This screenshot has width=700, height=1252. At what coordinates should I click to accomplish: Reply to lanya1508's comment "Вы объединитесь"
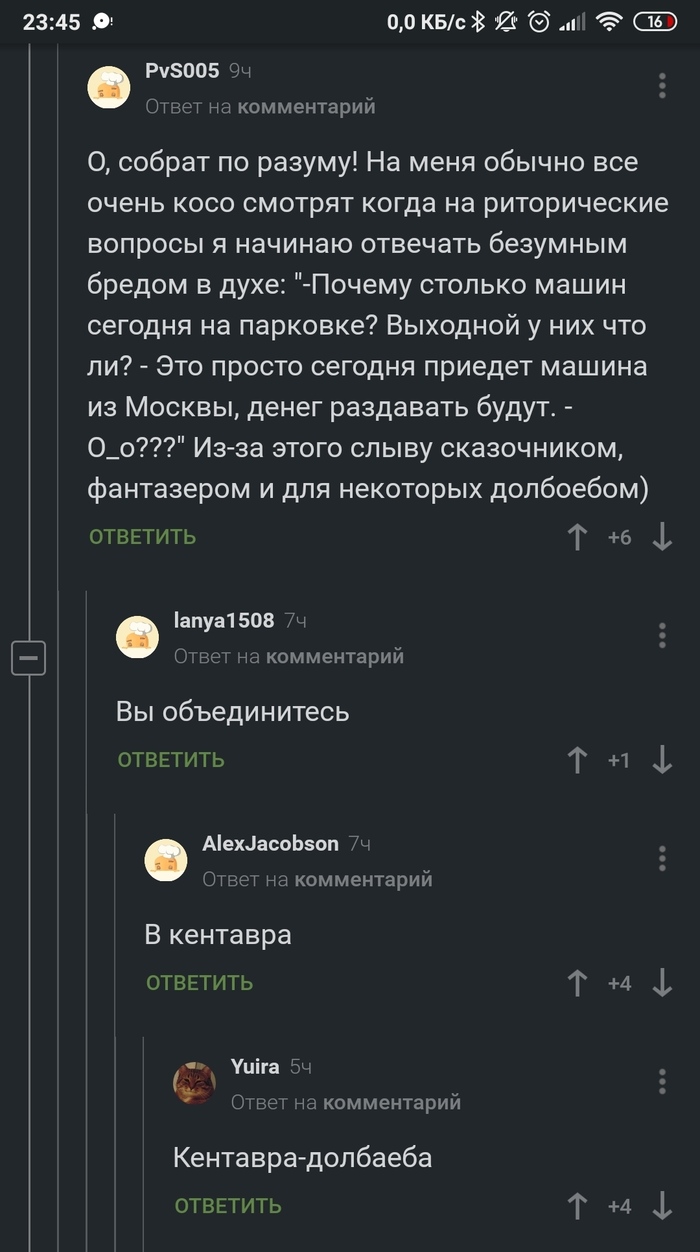click(x=171, y=760)
